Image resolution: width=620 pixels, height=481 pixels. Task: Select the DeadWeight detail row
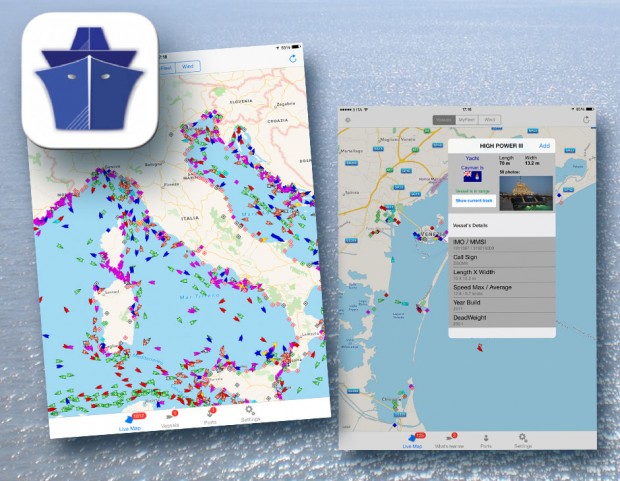pyautogui.click(x=502, y=320)
